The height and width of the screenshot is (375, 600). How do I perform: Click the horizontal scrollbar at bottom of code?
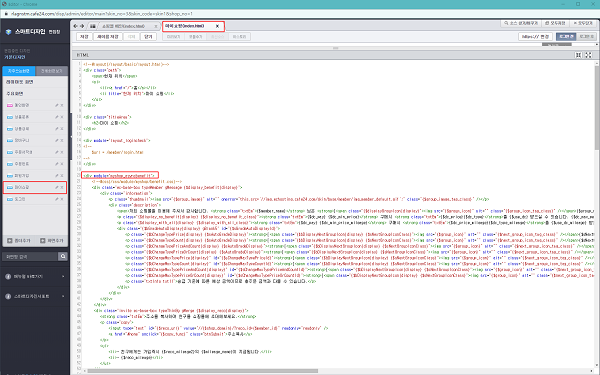pyautogui.click(x=203, y=370)
